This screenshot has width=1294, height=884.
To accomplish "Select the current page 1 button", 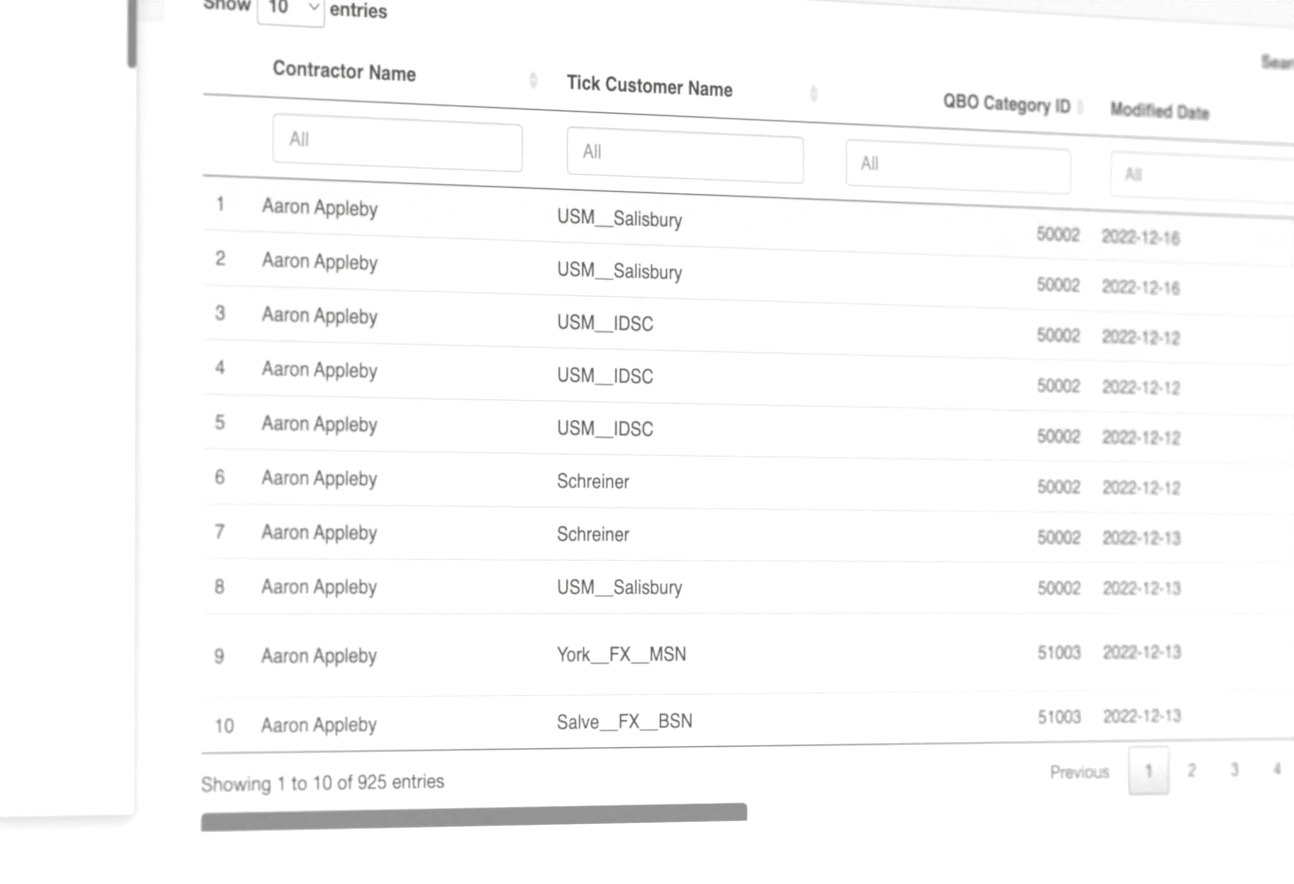I will [1148, 771].
